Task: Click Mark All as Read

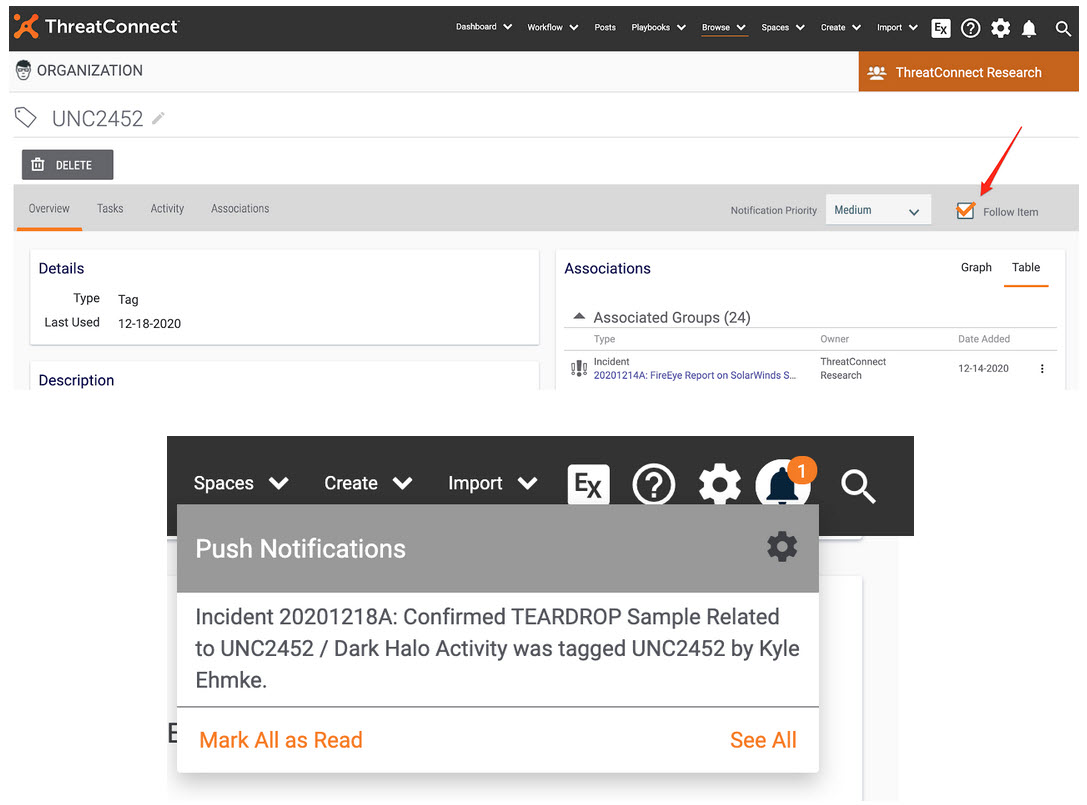Action: tap(281, 740)
